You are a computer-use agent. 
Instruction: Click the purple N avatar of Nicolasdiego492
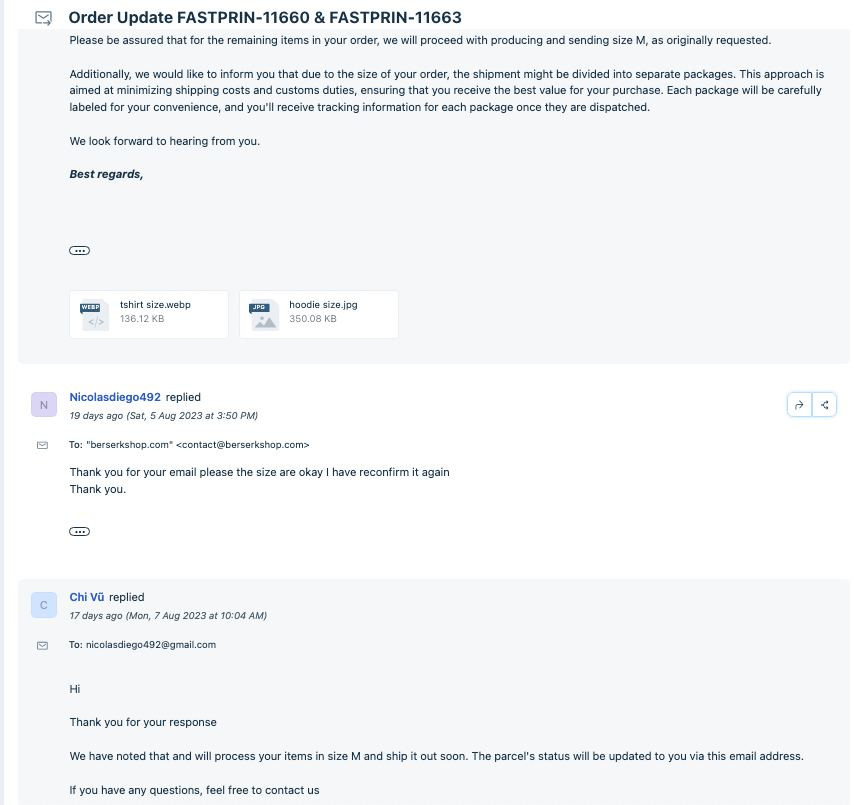click(x=44, y=405)
